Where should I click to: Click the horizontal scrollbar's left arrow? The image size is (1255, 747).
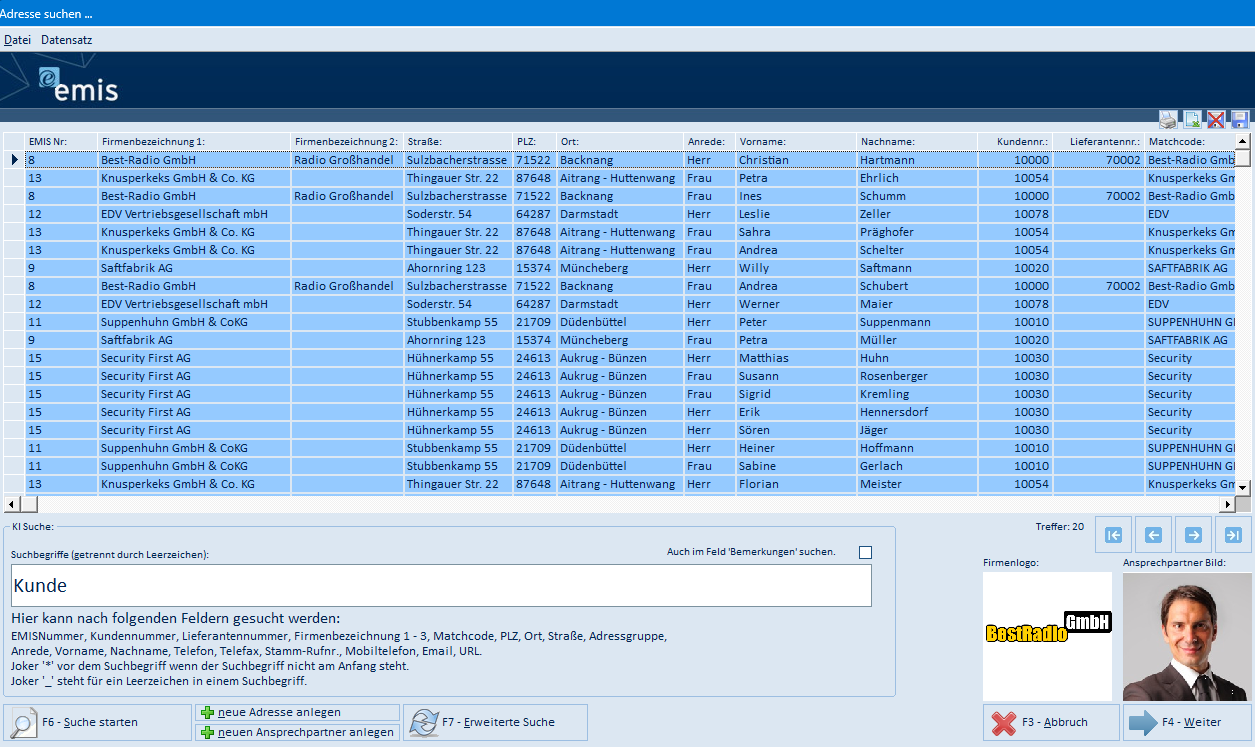pyautogui.click(x=11, y=504)
